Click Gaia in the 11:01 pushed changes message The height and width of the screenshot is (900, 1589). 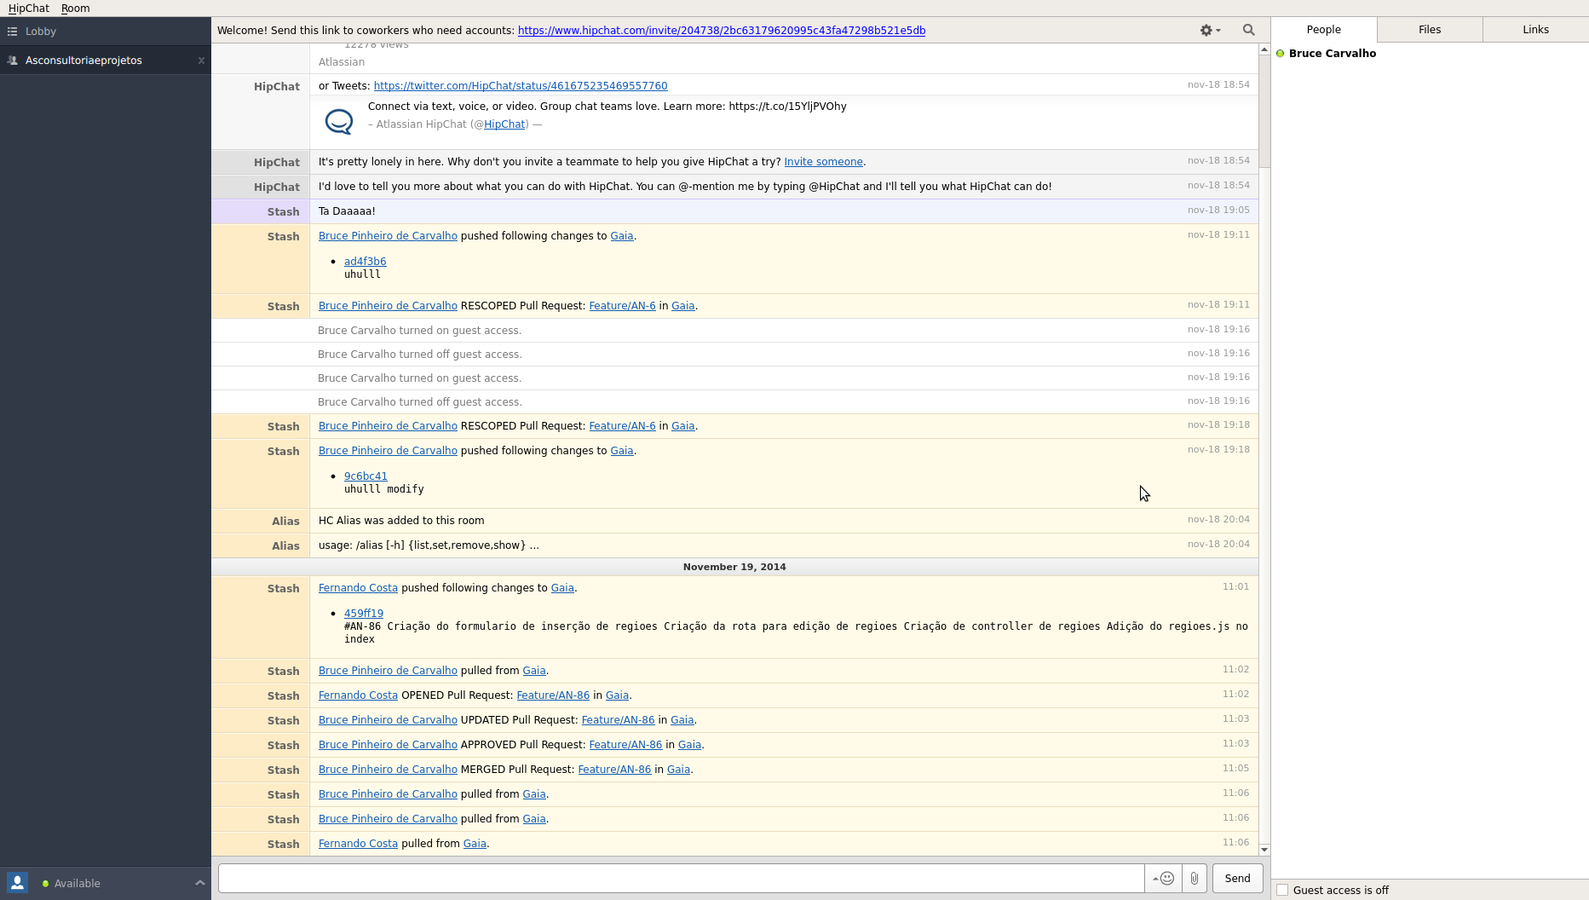[562, 588]
